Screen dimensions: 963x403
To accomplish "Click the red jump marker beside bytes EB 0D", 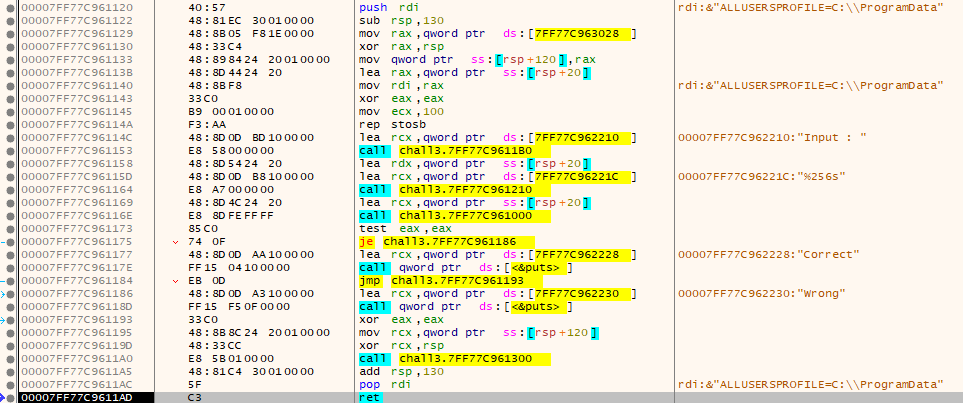I will pos(177,281).
